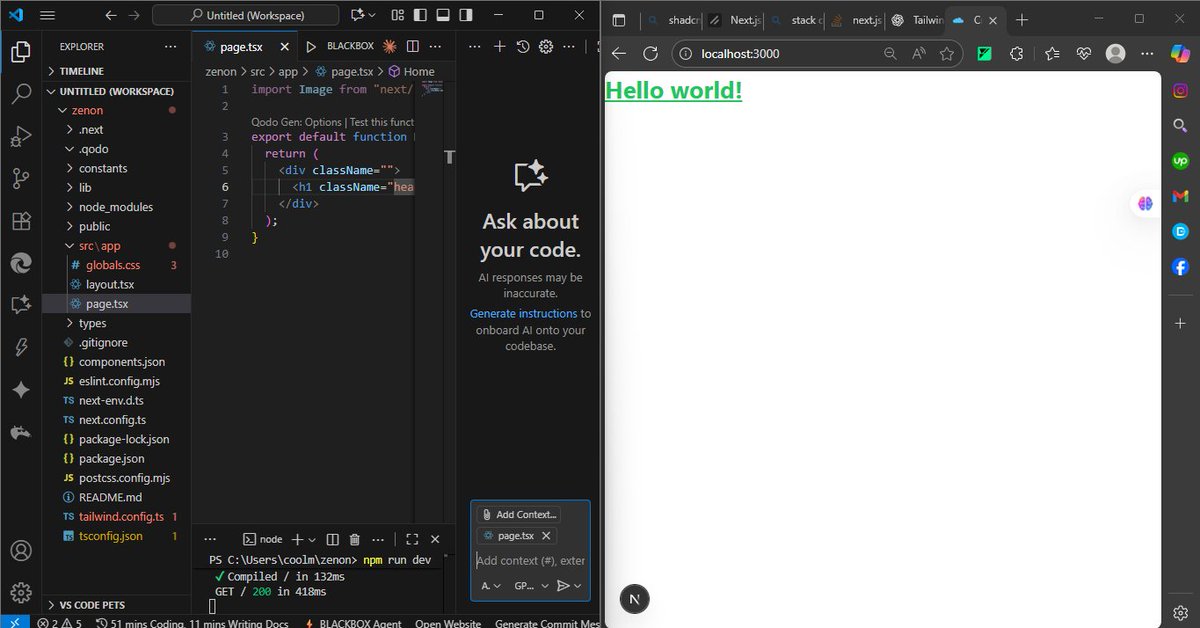Open the Copilot icon in Edge
Screen dimensions: 1200x628
pyautogui.click(x=1180, y=54)
